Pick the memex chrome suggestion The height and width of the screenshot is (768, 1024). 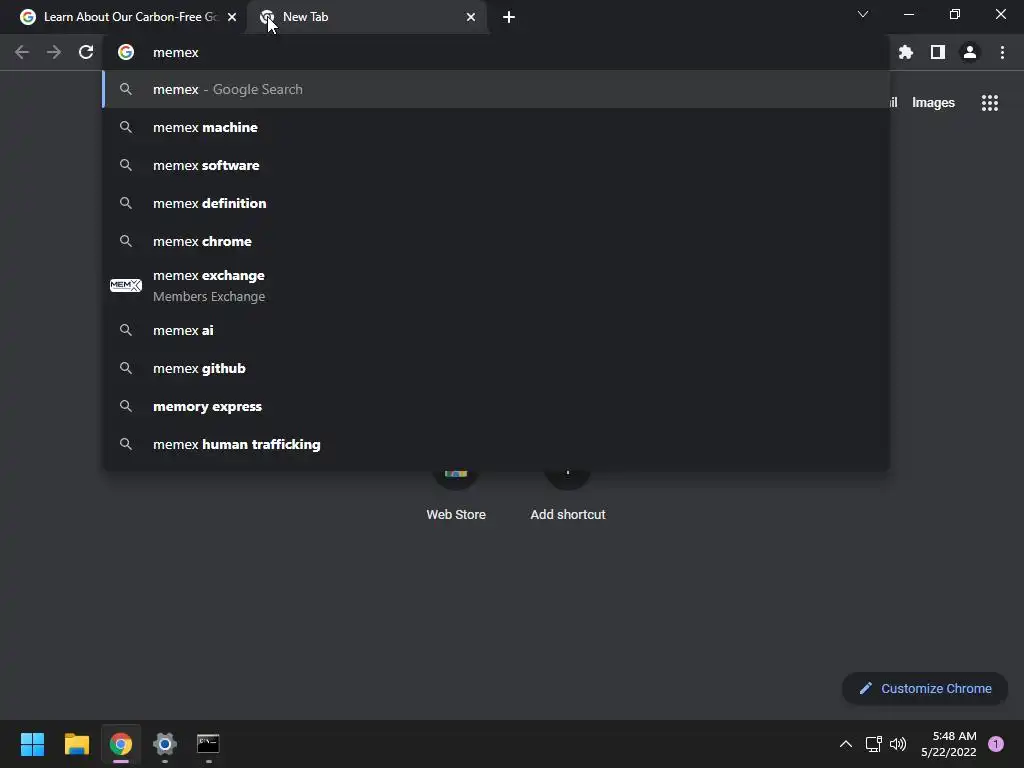tap(496, 241)
